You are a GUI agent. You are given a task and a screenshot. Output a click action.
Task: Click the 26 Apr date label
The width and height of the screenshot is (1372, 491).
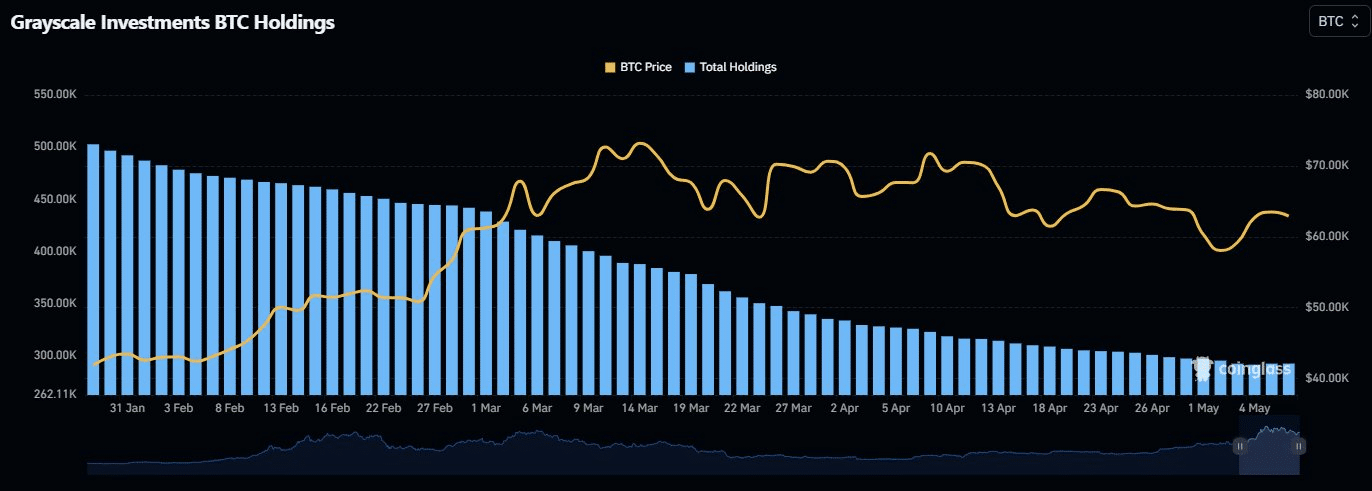pyautogui.click(x=1152, y=409)
